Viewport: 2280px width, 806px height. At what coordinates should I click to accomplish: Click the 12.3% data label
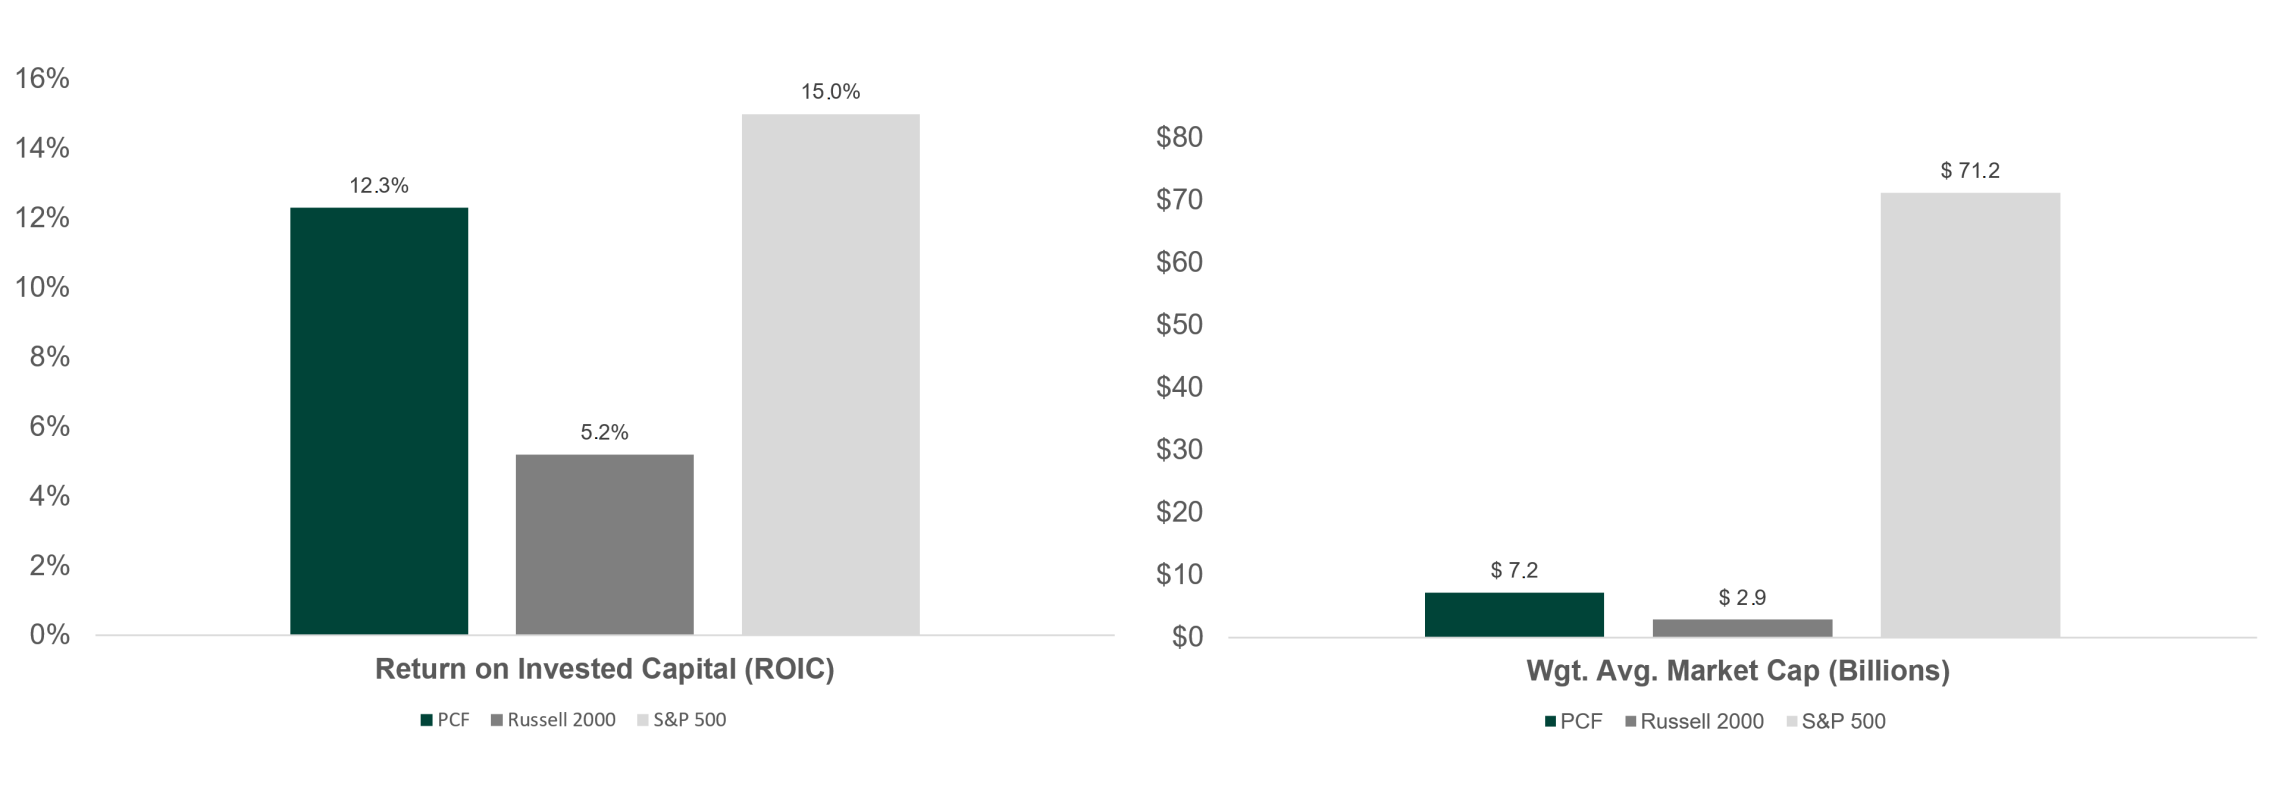(379, 185)
